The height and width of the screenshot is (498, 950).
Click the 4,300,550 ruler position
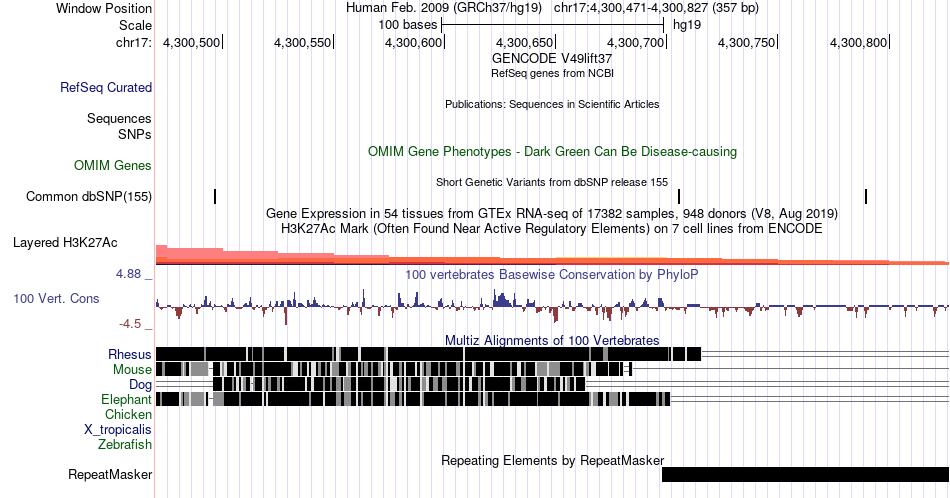point(303,42)
